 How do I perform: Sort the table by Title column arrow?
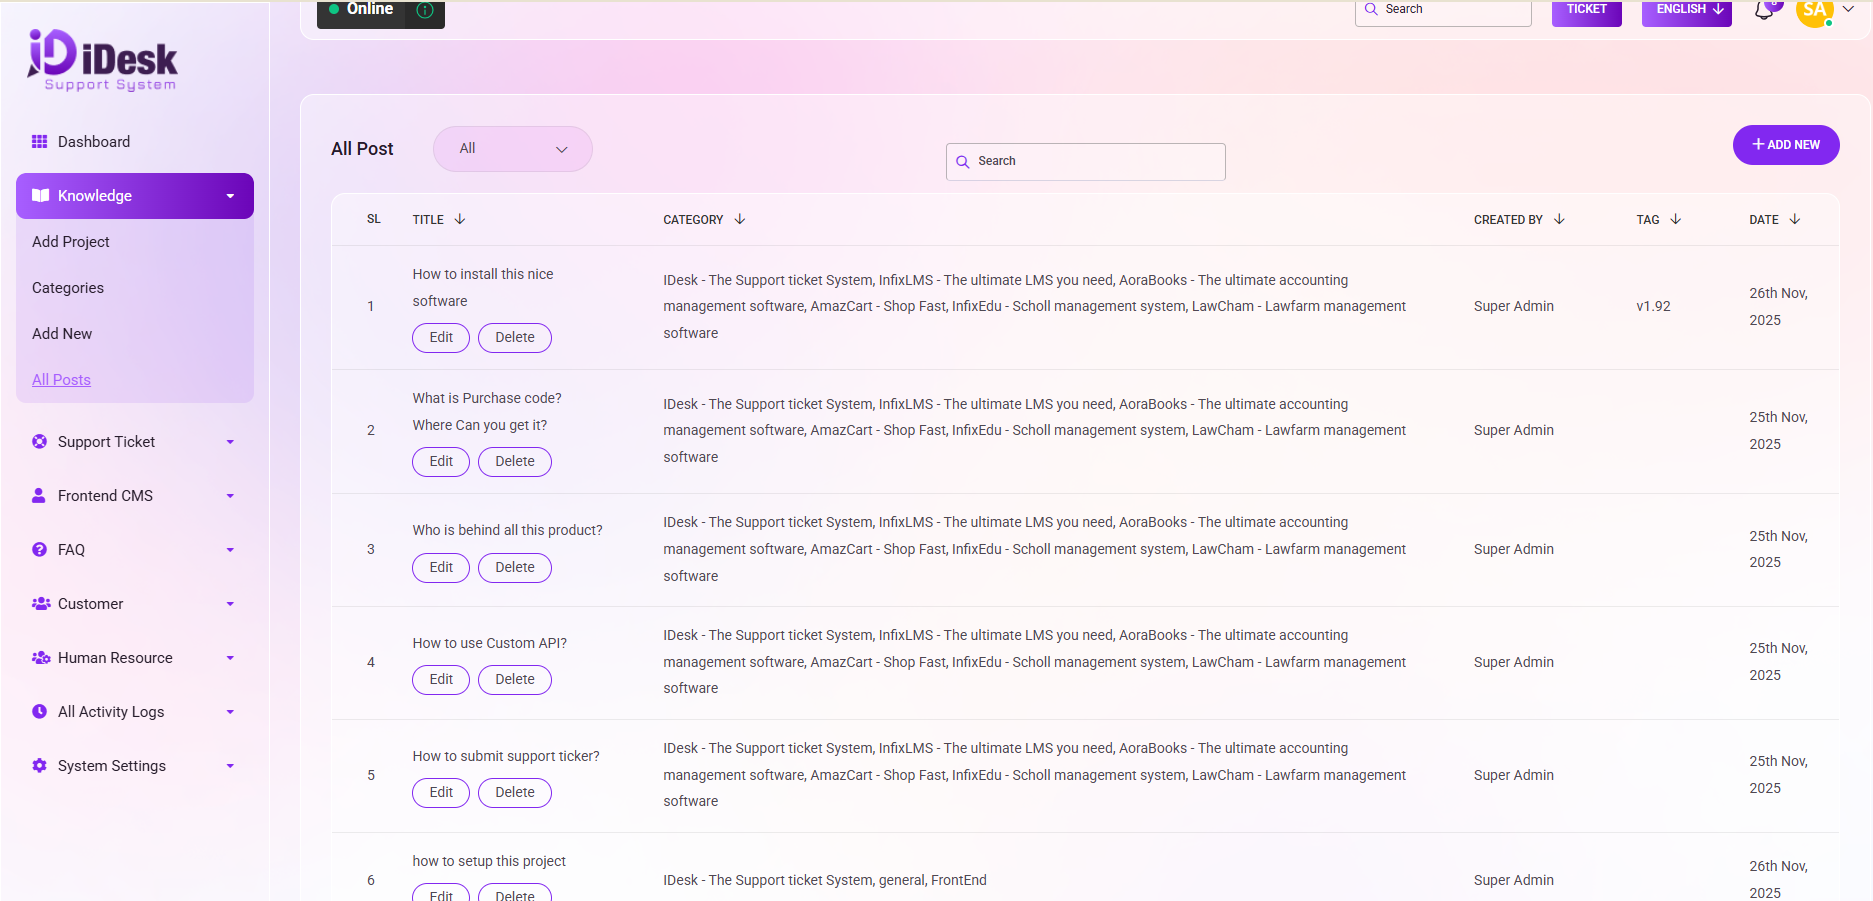(460, 219)
